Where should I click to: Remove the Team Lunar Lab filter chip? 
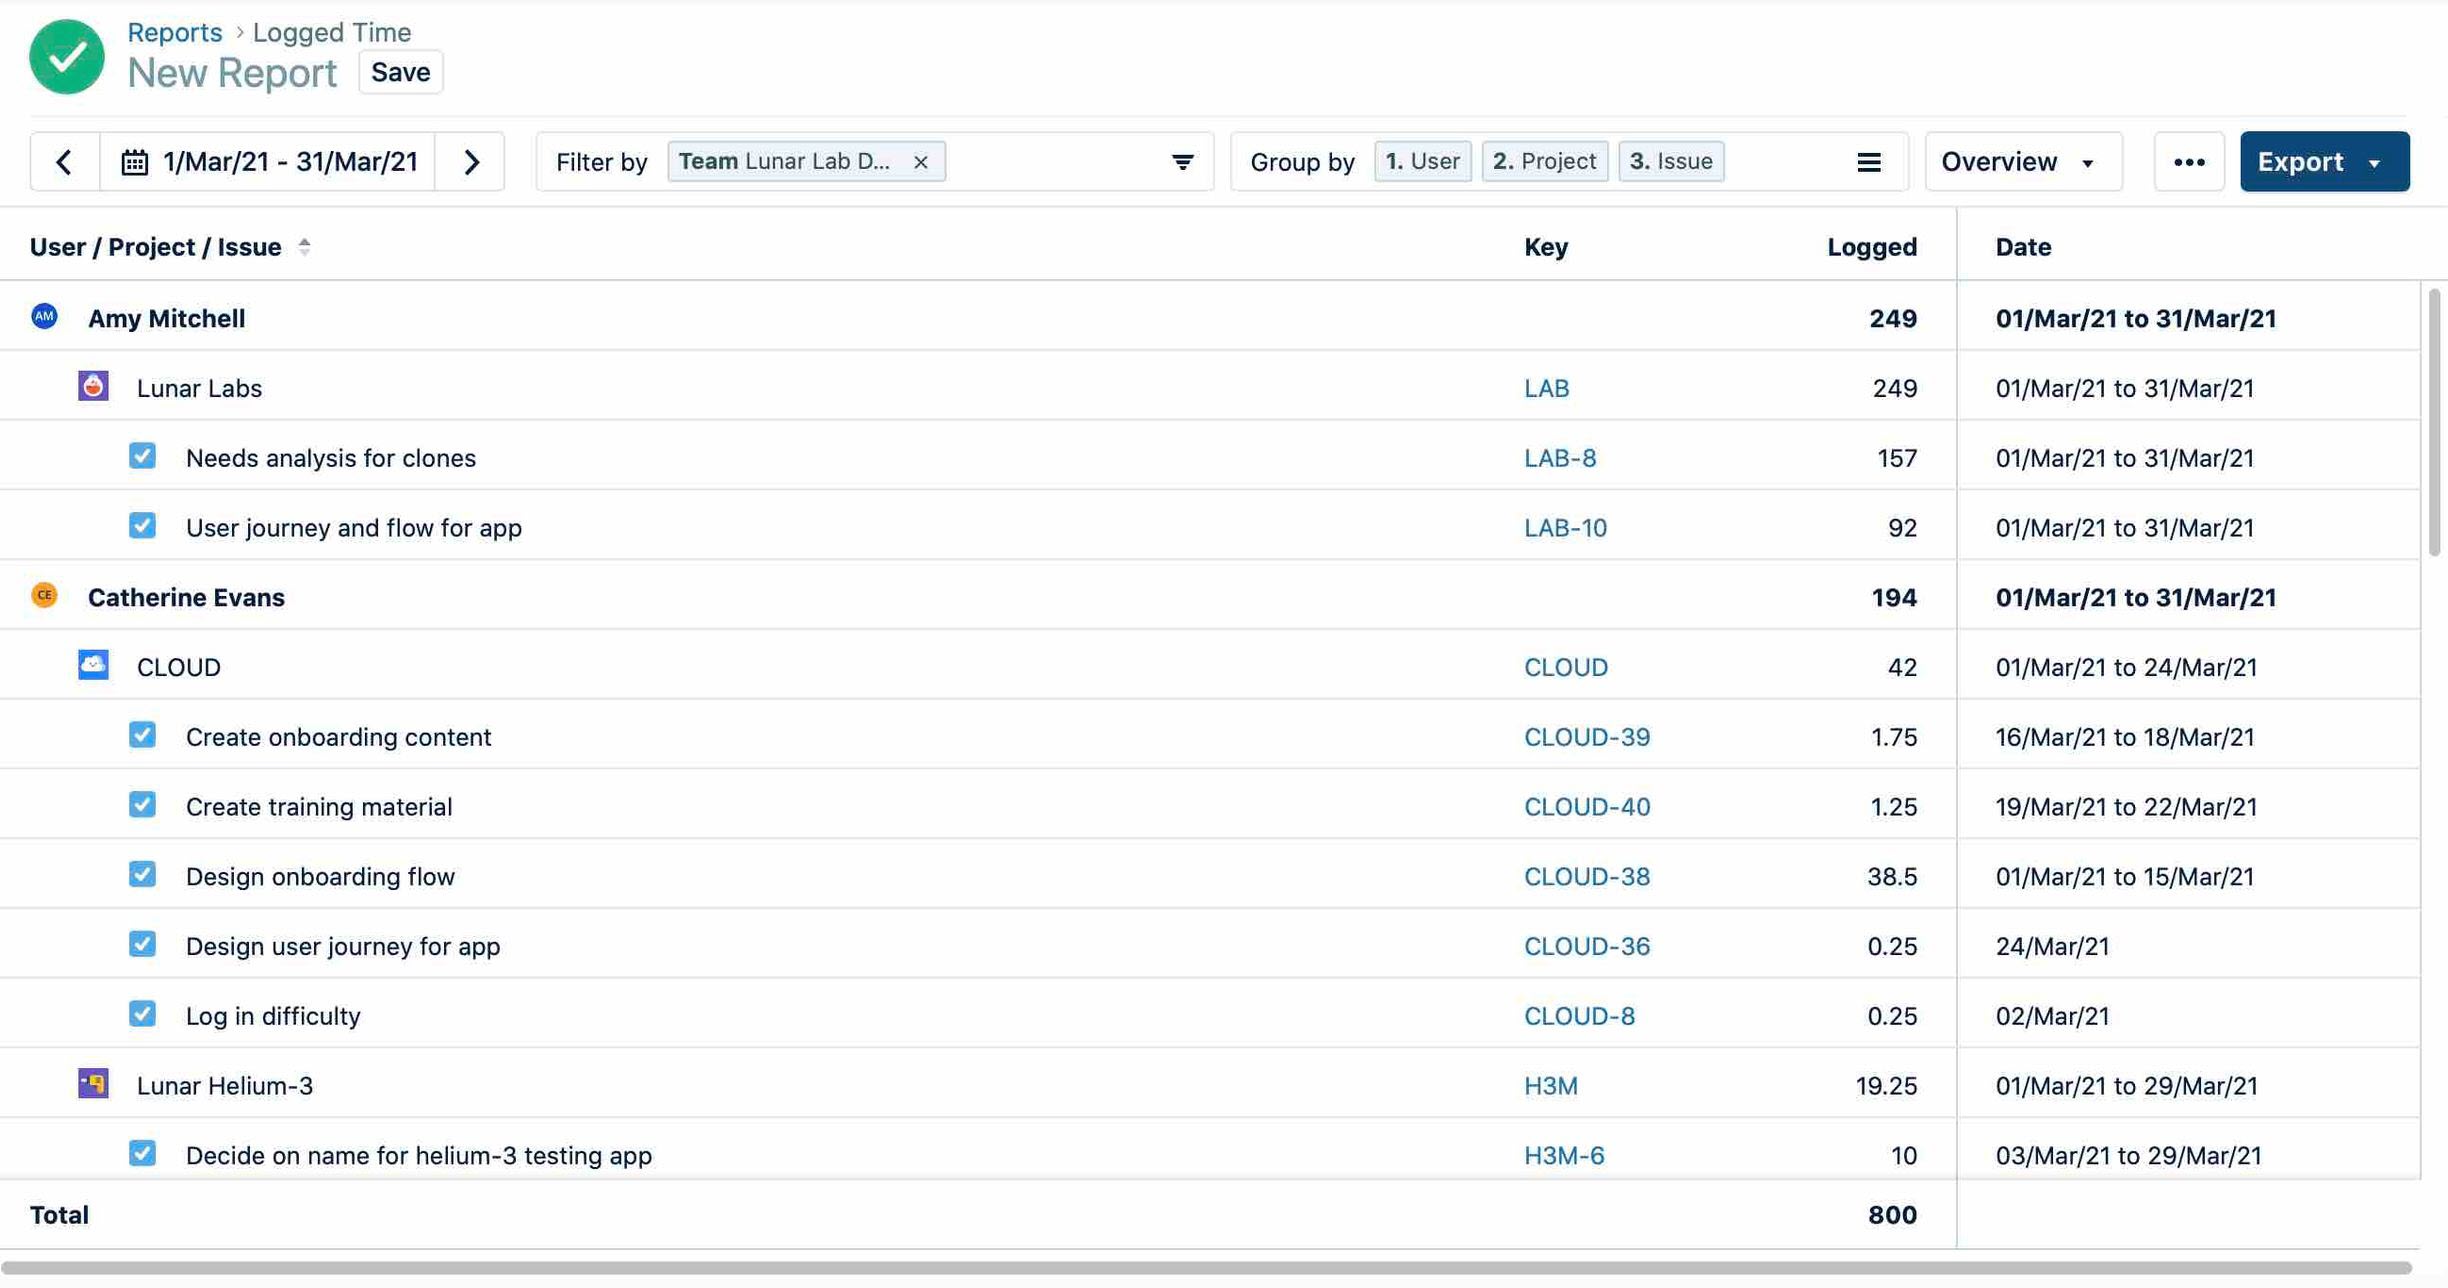(x=921, y=161)
